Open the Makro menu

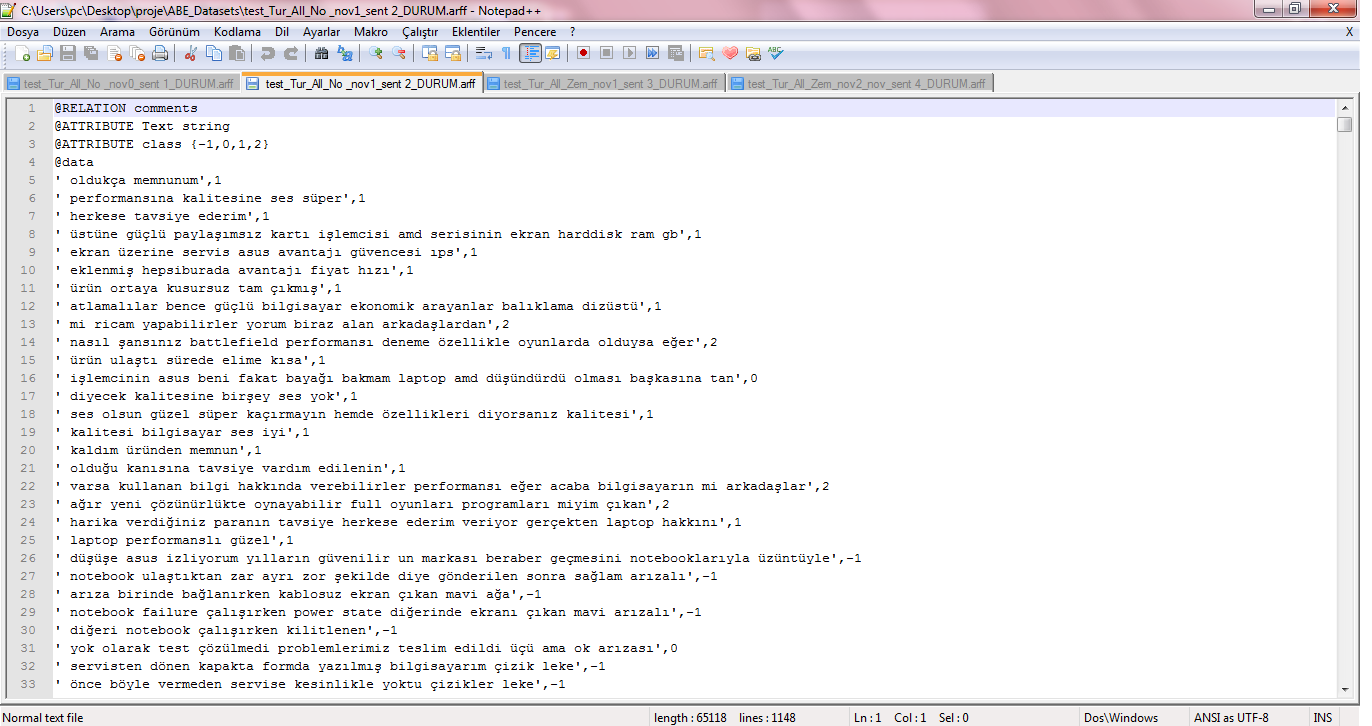(371, 32)
